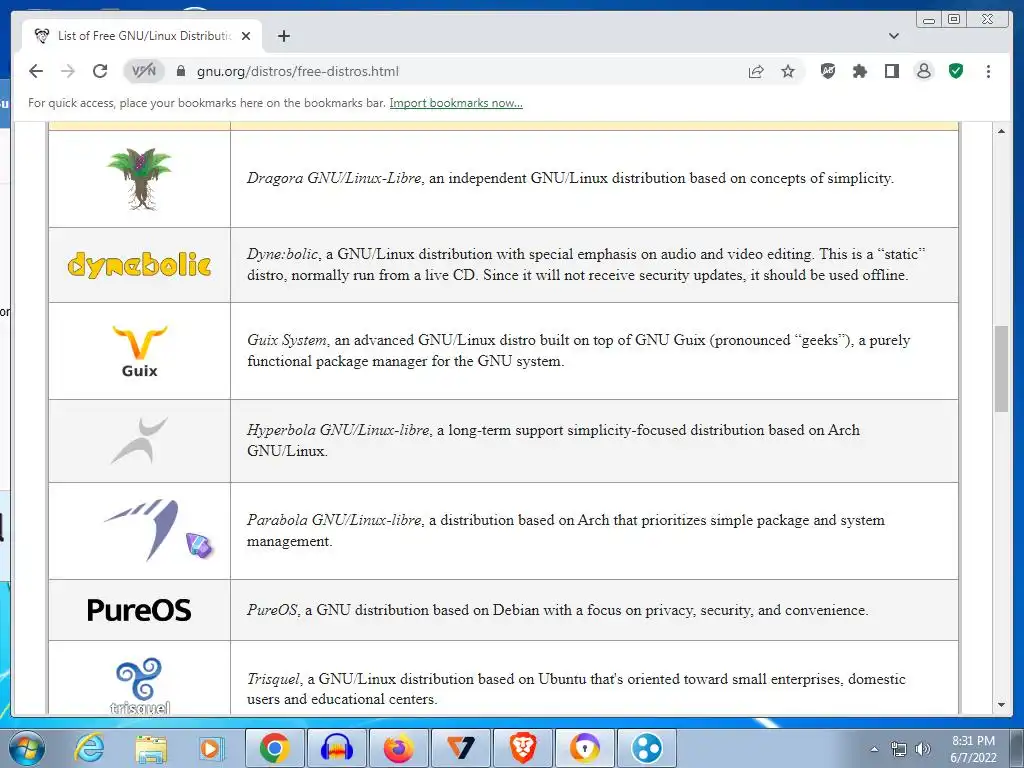1024x768 pixels.
Task: Close the List of Free GNU/Linux tab
Action: point(246,36)
